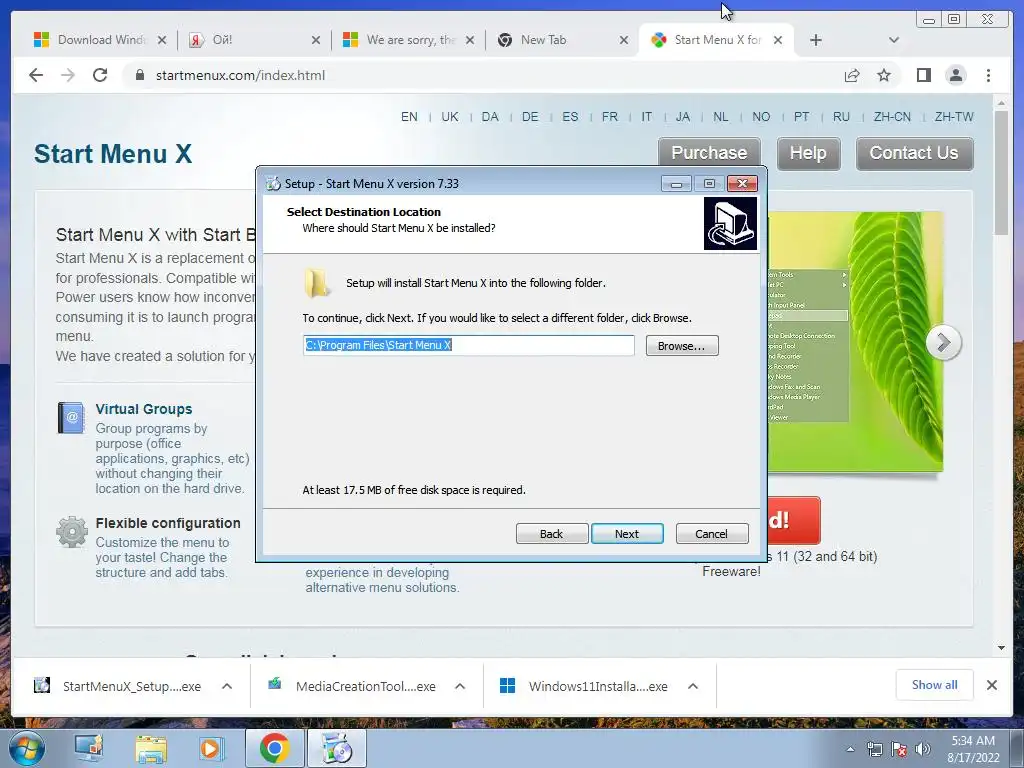Switch site language to EN
Viewport: 1024px width, 768px height.
tap(409, 117)
